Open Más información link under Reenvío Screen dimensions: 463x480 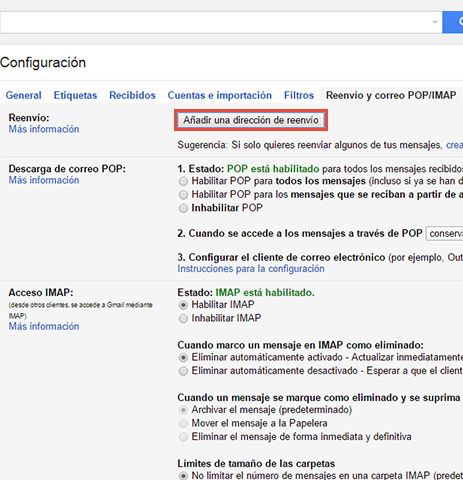pos(44,129)
